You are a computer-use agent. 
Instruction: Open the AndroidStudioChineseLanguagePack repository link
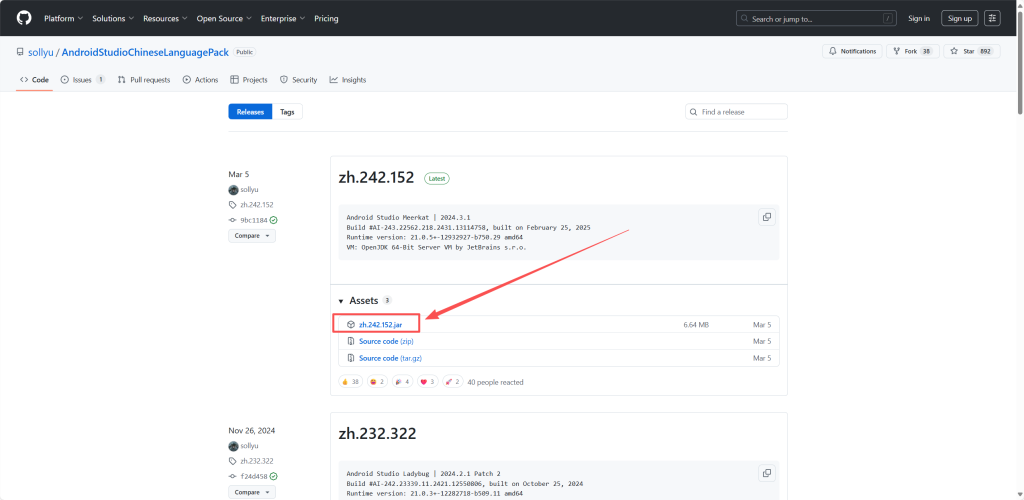[x=145, y=52]
